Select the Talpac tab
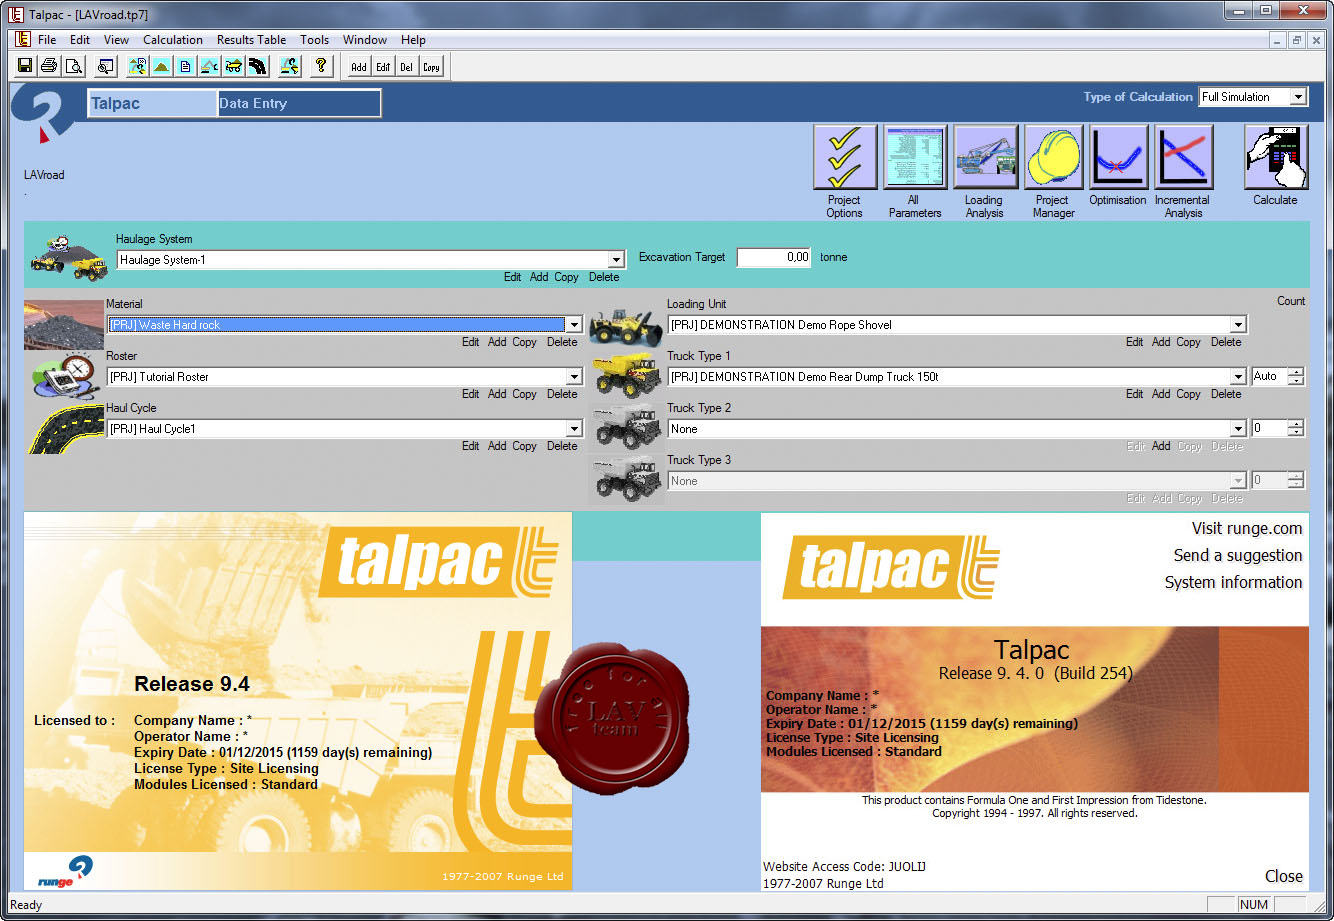The width and height of the screenshot is (1334, 921). pos(153,103)
